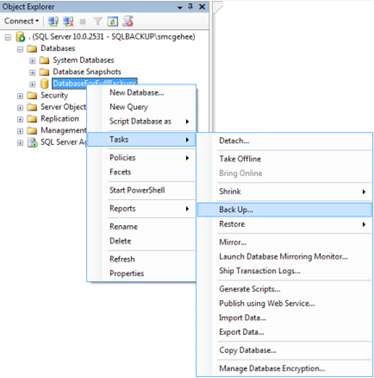Screen dimensions: 374x378
Task: Open the Restore submenu
Action: pos(284,224)
